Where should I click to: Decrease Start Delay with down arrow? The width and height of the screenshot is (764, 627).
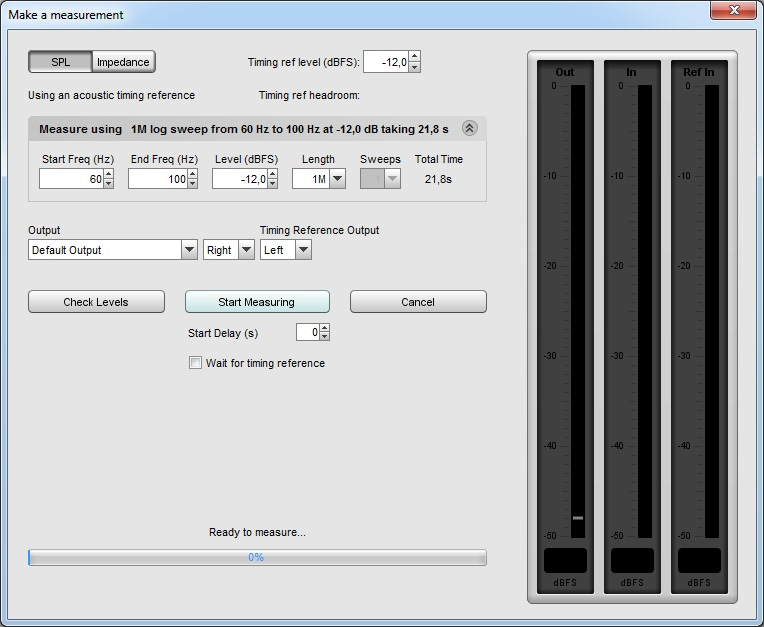(x=325, y=337)
